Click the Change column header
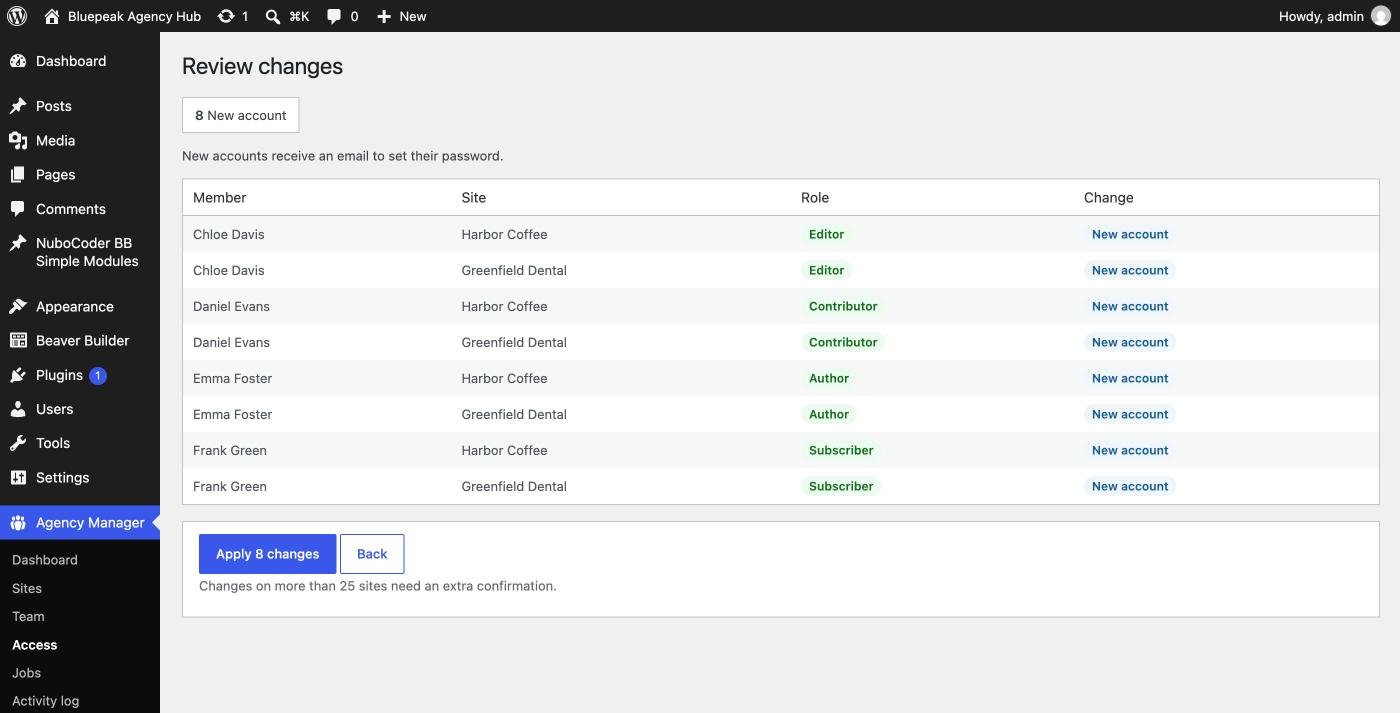The height and width of the screenshot is (713, 1400). pos(1108,198)
